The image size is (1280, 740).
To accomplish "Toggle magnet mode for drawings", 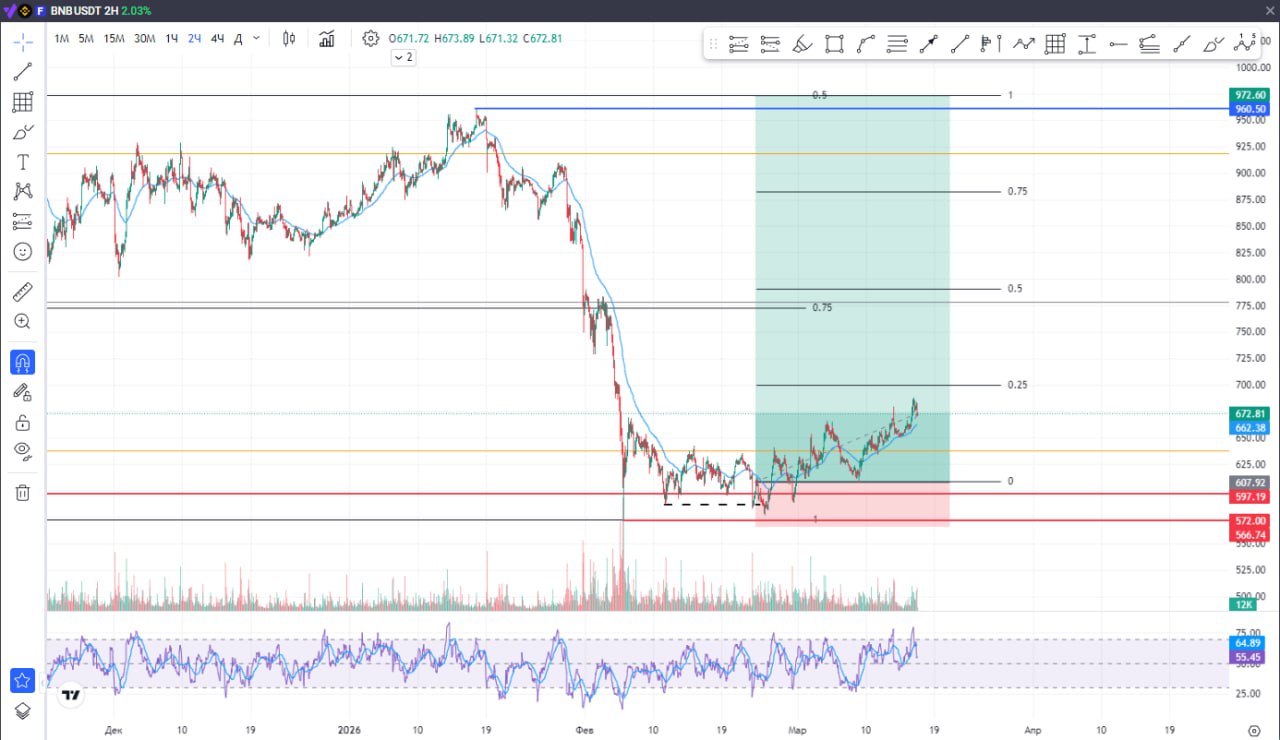I will pos(22,362).
